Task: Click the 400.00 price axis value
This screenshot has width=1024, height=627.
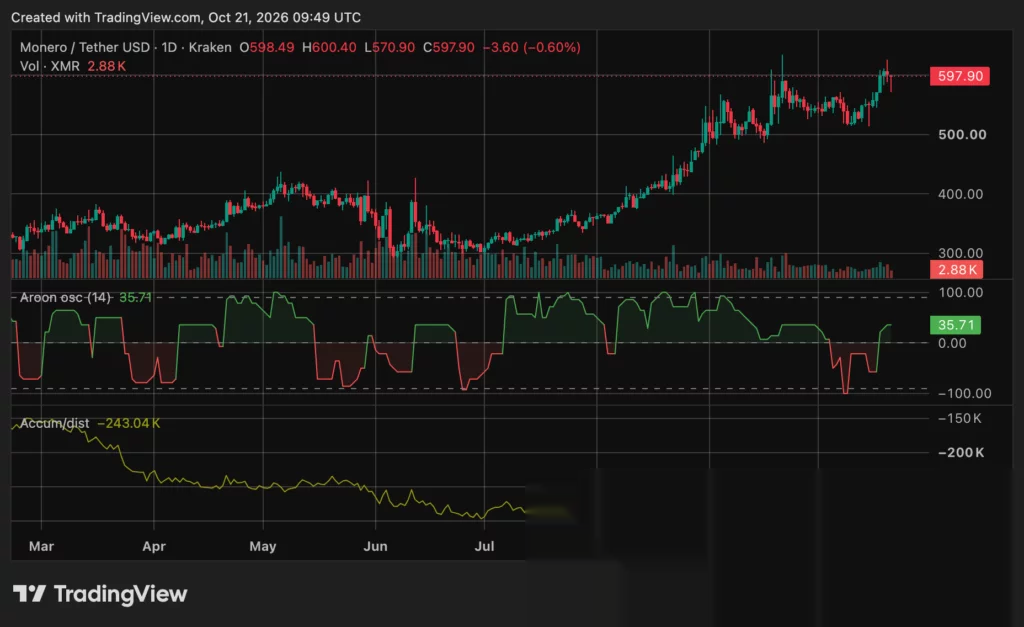Action: (960, 194)
